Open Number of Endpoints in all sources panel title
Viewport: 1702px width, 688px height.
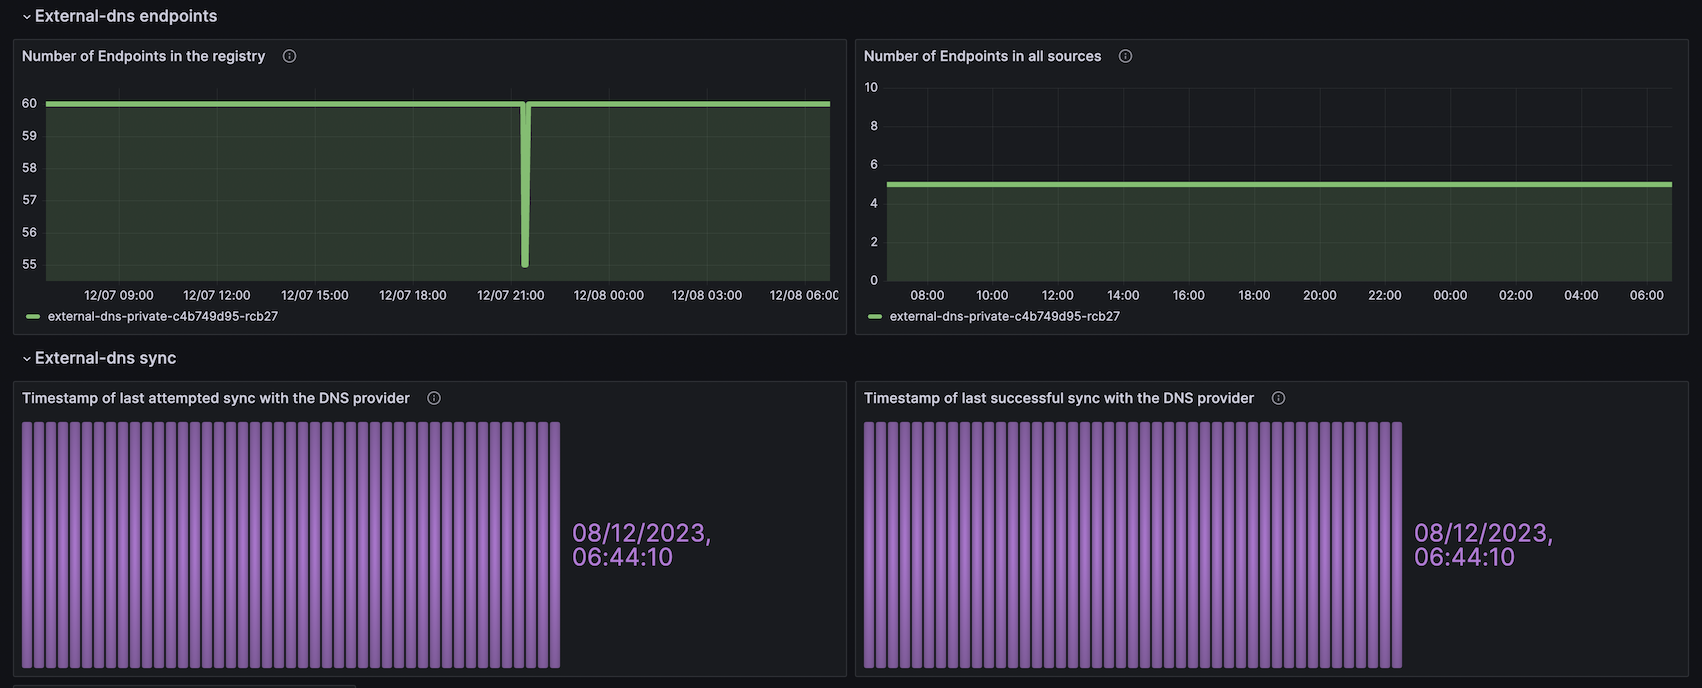point(982,56)
